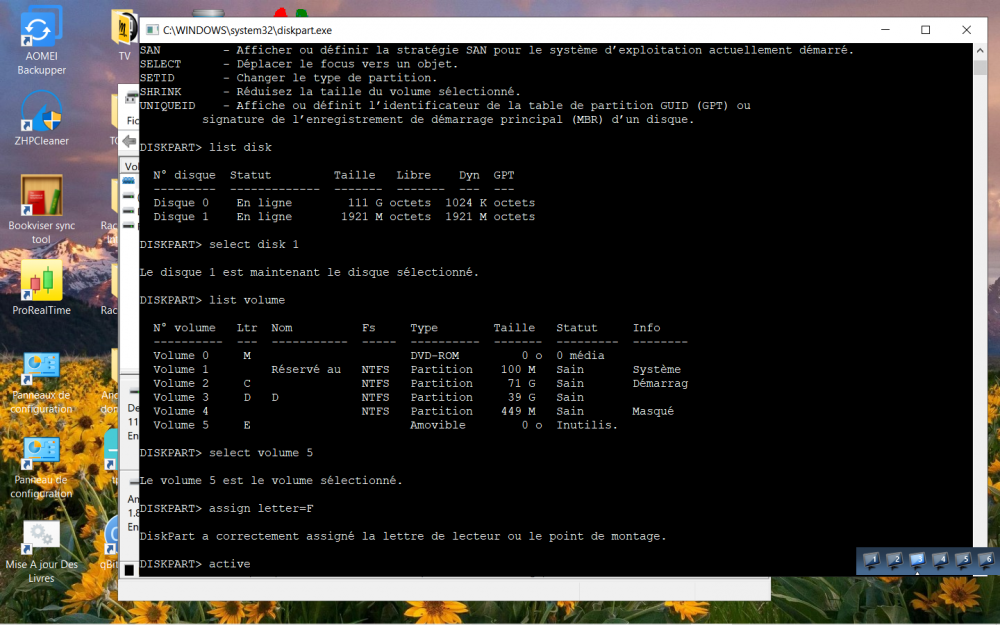
Task: Open the AOMEI Backupper desktop shortcut
Action: pos(41,41)
